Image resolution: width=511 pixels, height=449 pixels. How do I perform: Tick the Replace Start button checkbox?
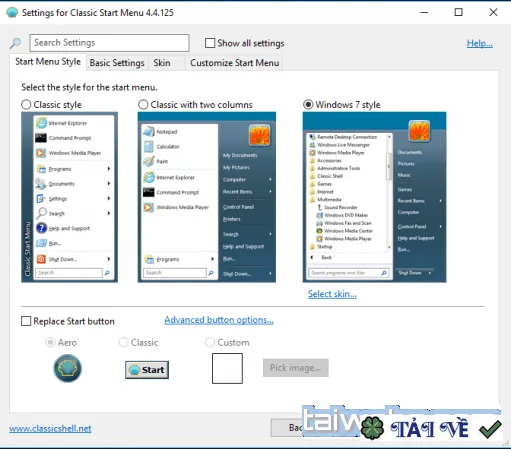26,321
